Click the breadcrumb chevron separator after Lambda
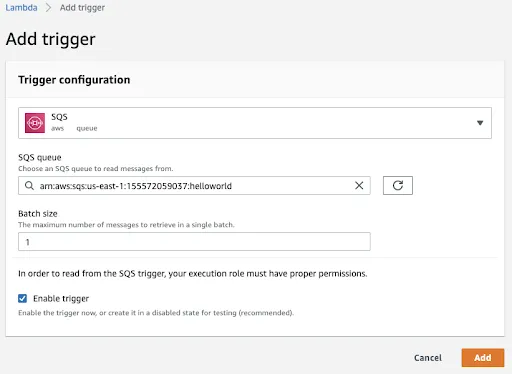512x374 pixels. (x=49, y=8)
